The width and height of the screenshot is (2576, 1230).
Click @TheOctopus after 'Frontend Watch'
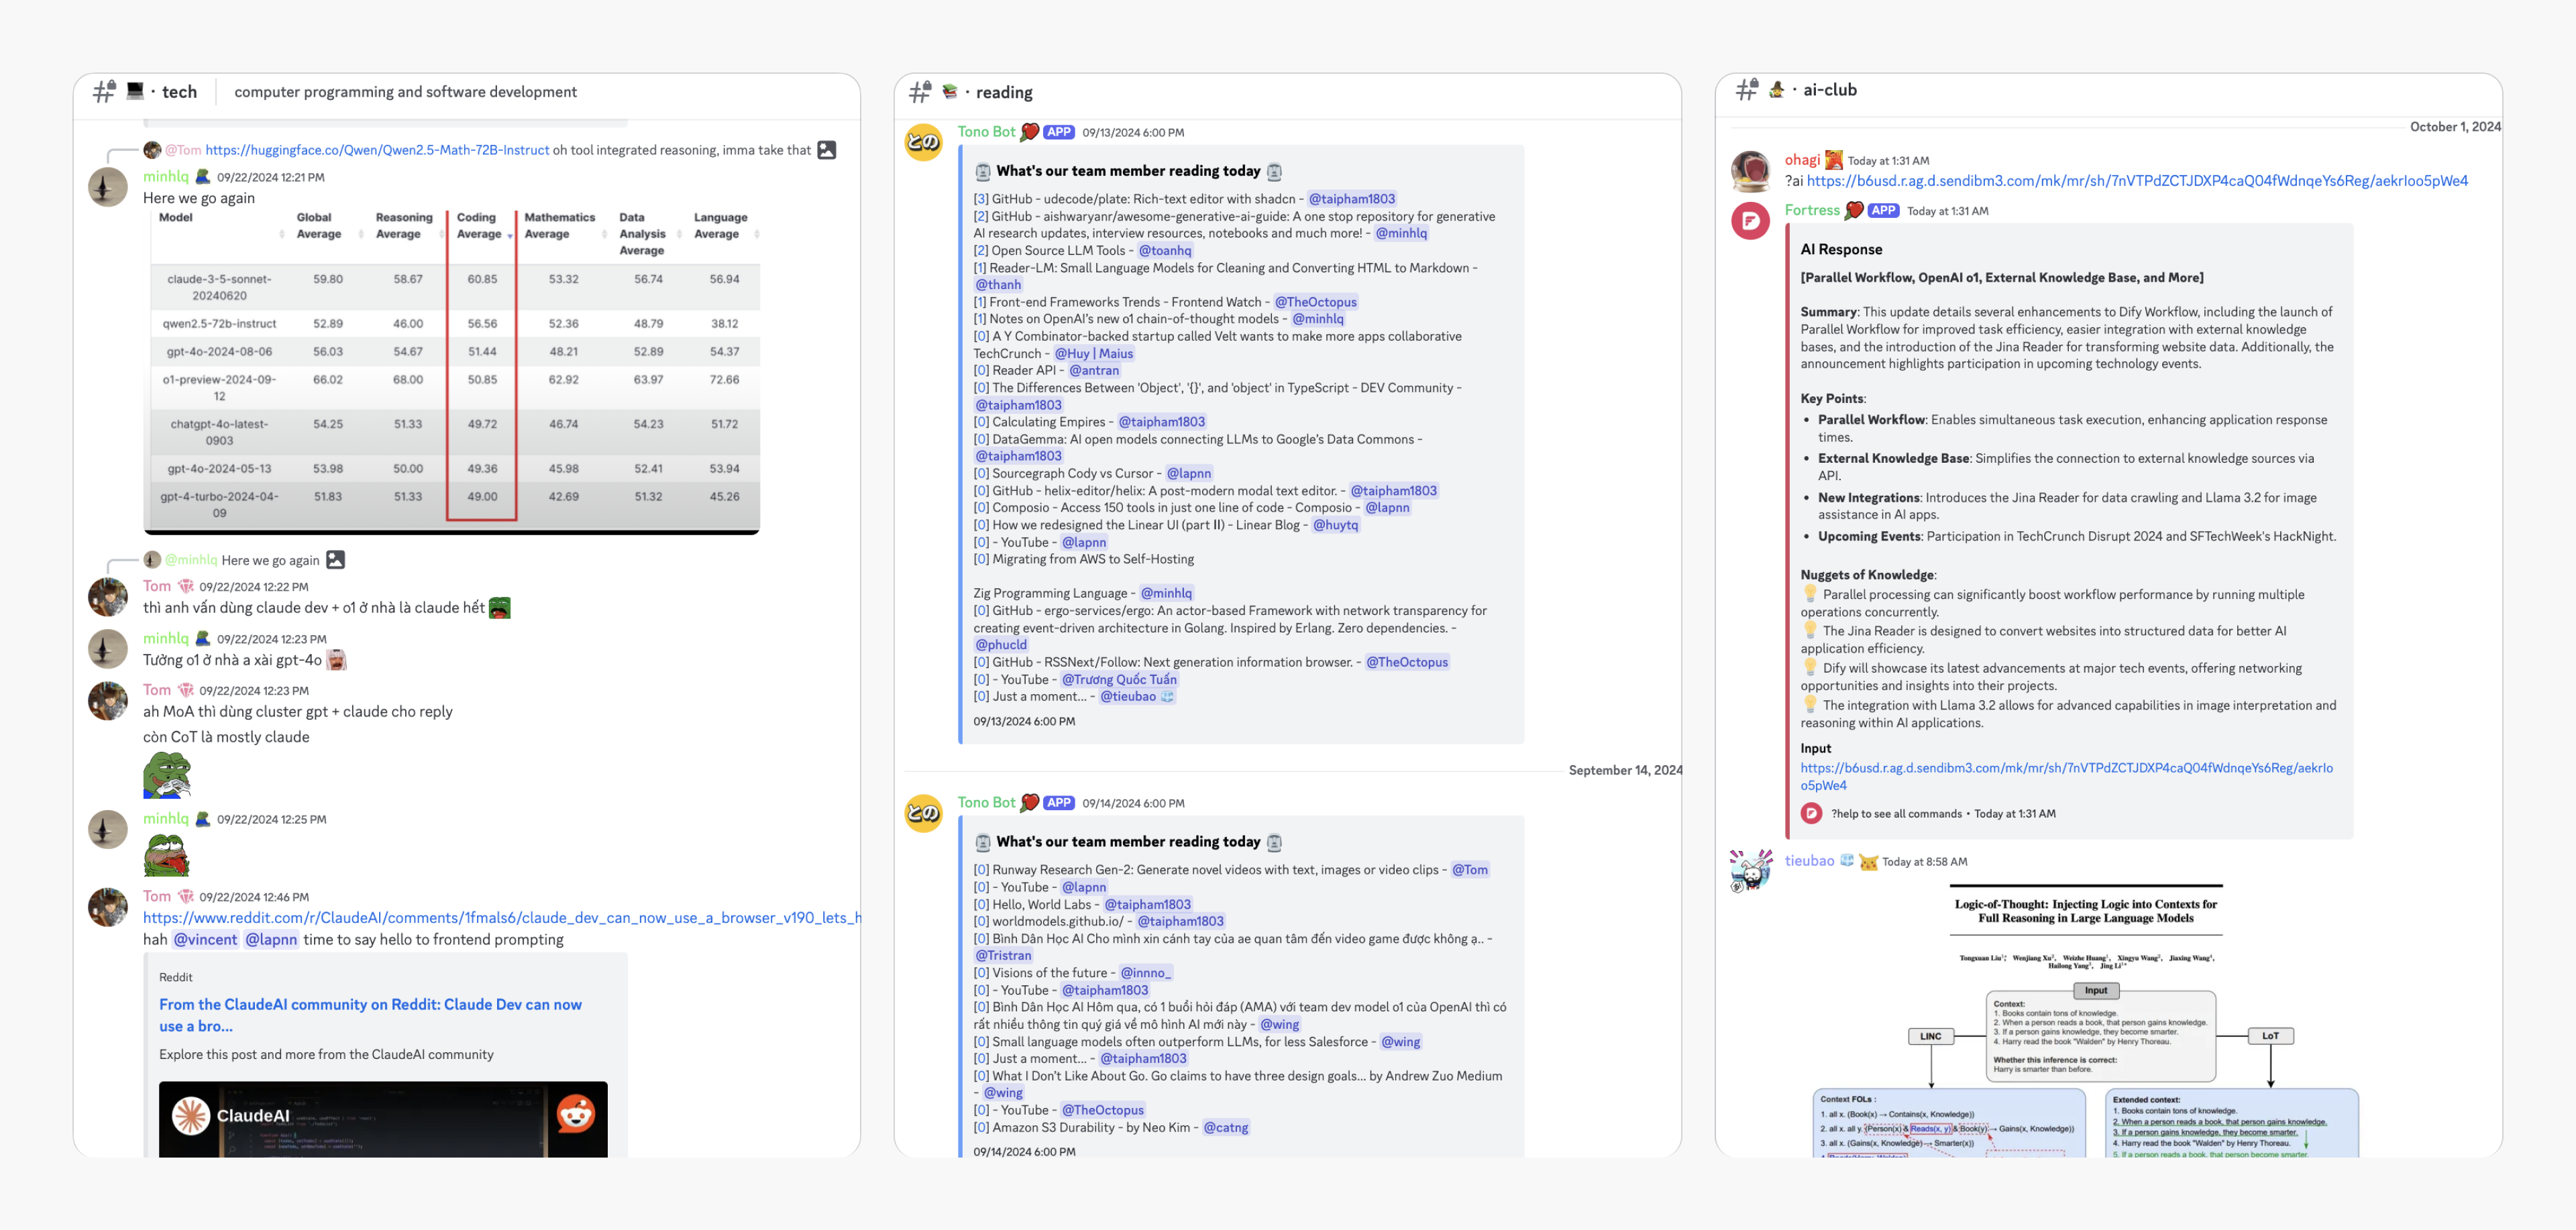coord(1315,302)
